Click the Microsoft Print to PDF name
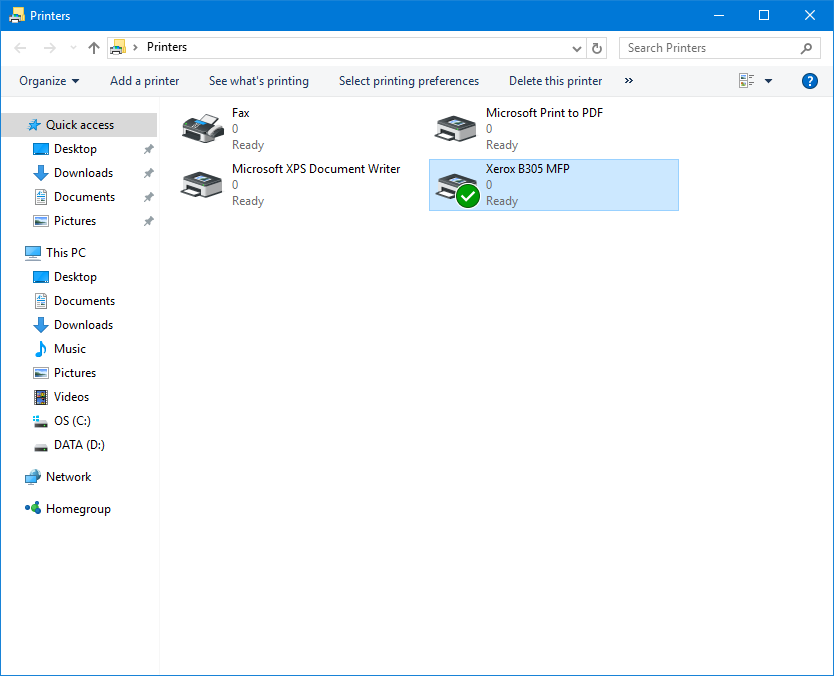Image resolution: width=834 pixels, height=676 pixels. pyautogui.click(x=544, y=113)
